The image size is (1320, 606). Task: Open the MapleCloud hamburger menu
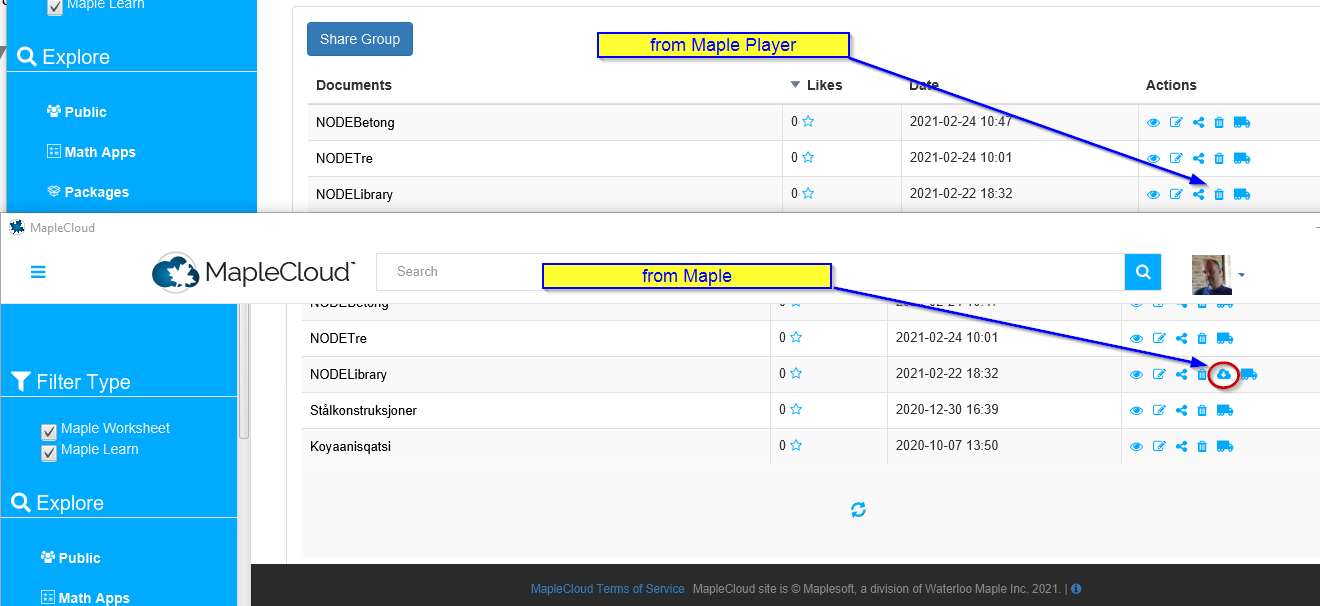(x=38, y=271)
